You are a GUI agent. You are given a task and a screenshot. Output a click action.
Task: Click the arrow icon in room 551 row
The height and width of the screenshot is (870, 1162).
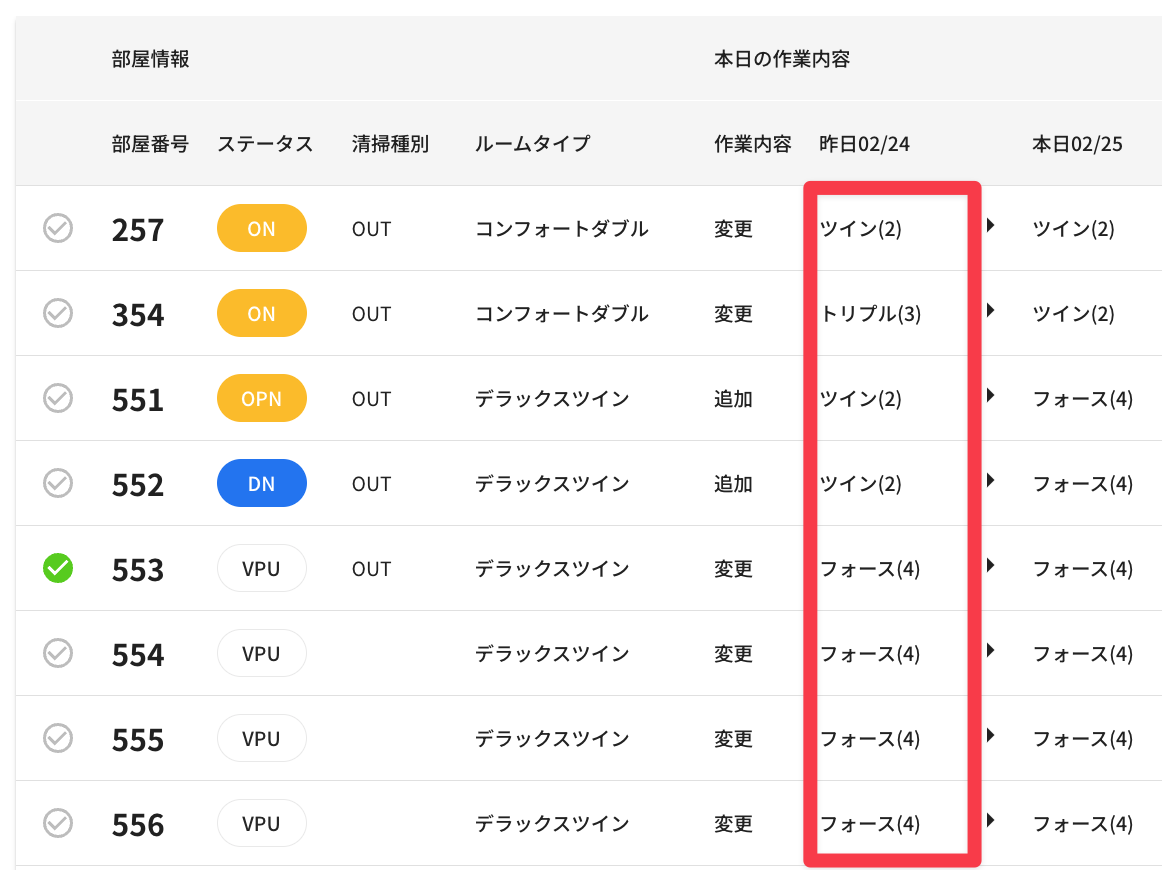[991, 397]
